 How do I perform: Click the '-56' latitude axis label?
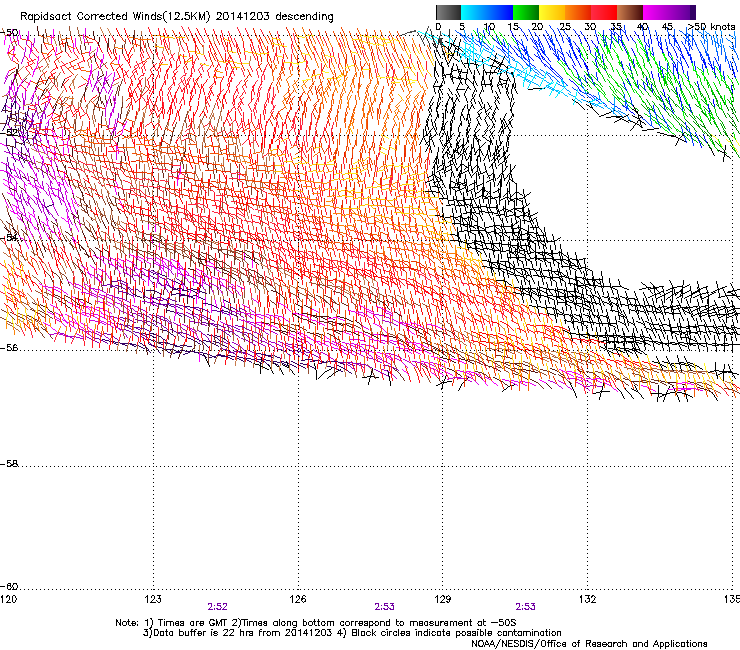[x=9, y=348]
